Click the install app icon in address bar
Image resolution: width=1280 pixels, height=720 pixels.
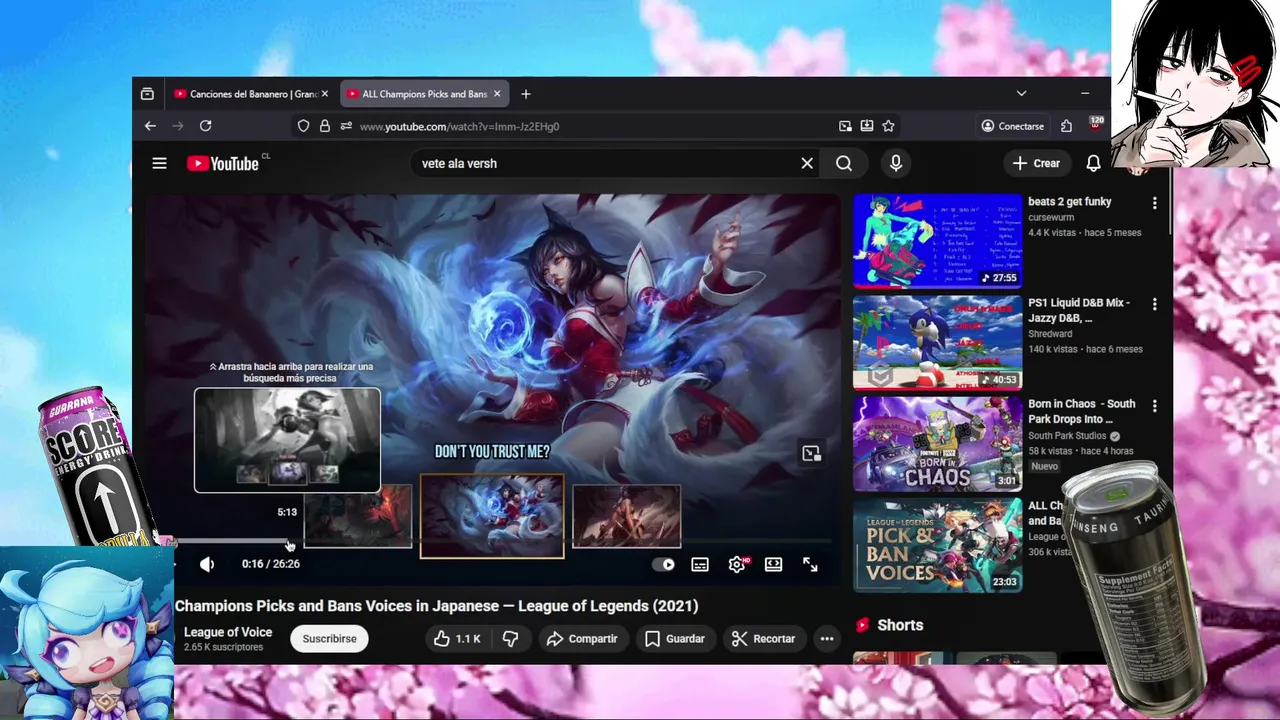(867, 126)
